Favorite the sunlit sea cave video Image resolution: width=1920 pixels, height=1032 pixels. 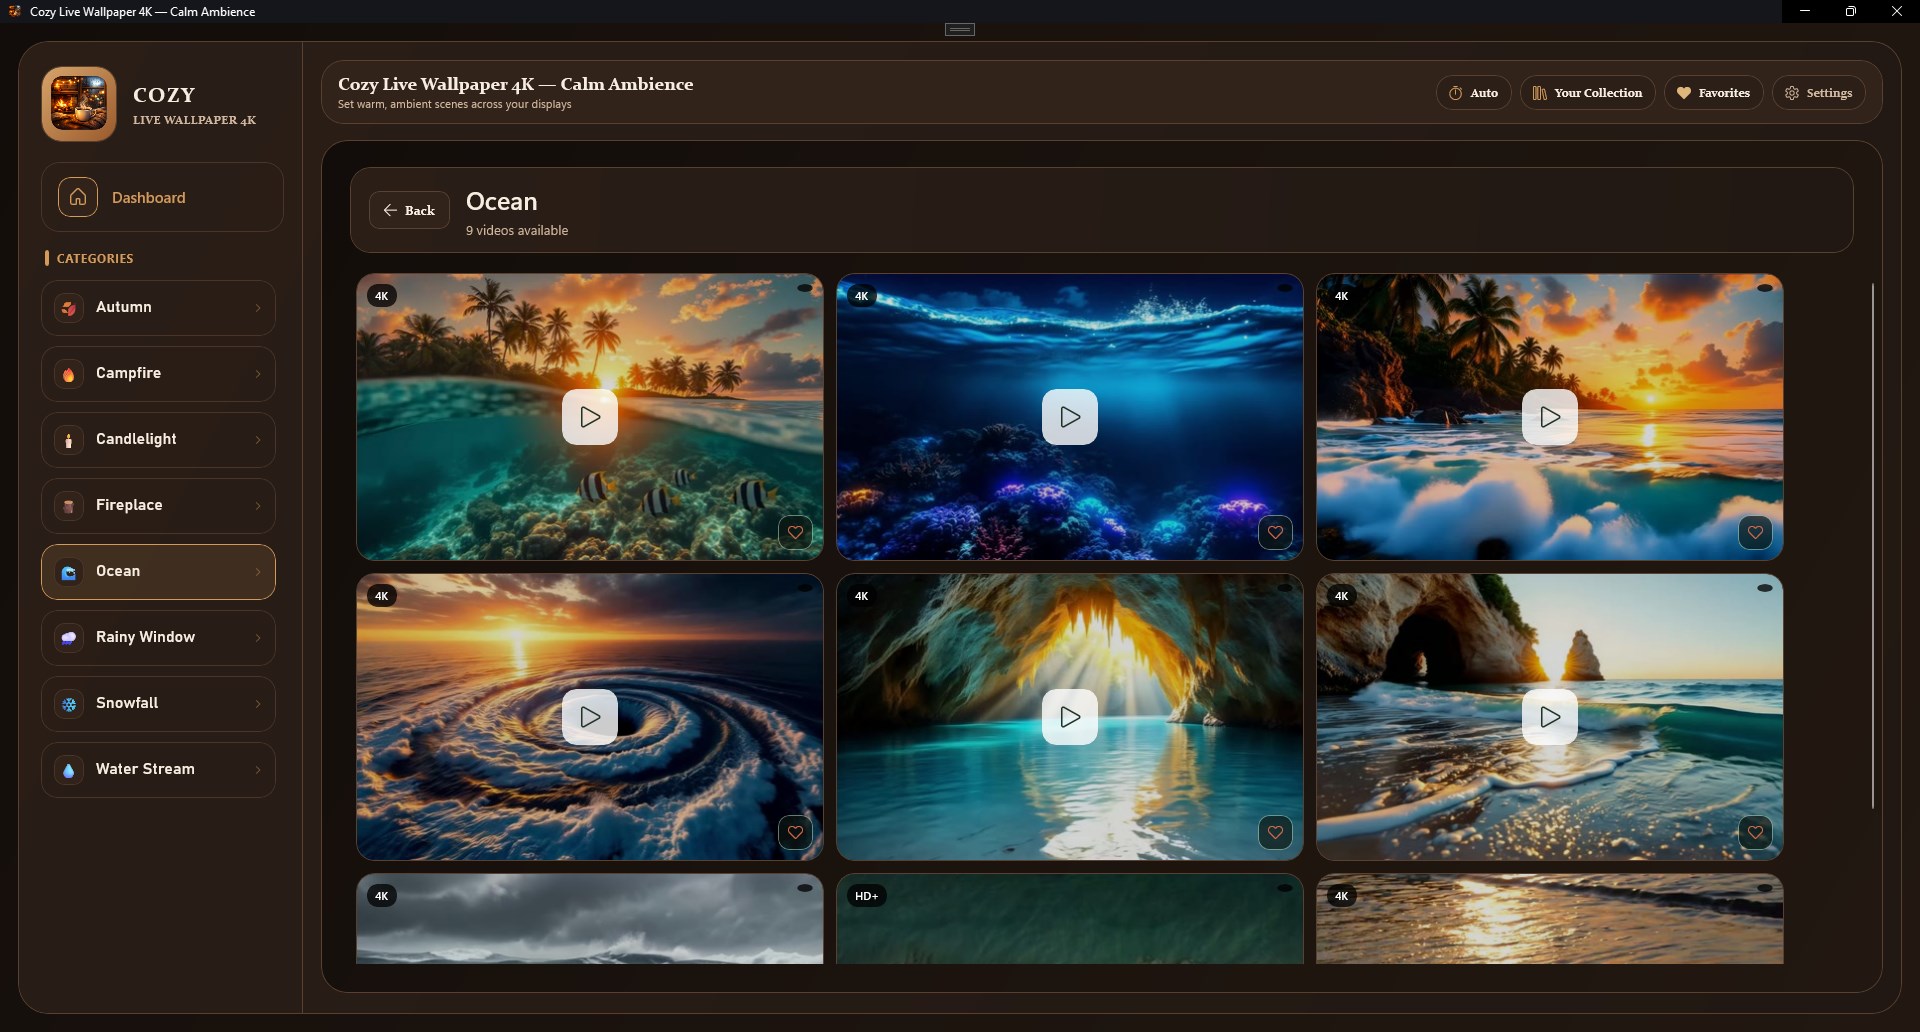tap(1275, 832)
